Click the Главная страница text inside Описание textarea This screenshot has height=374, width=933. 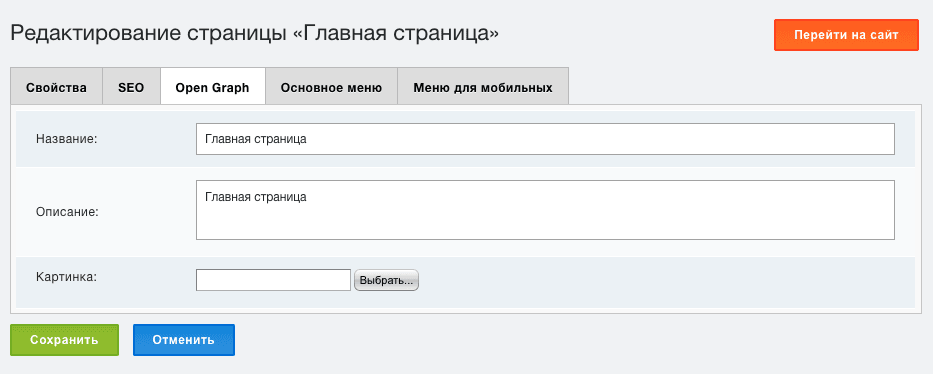pyautogui.click(x=256, y=196)
